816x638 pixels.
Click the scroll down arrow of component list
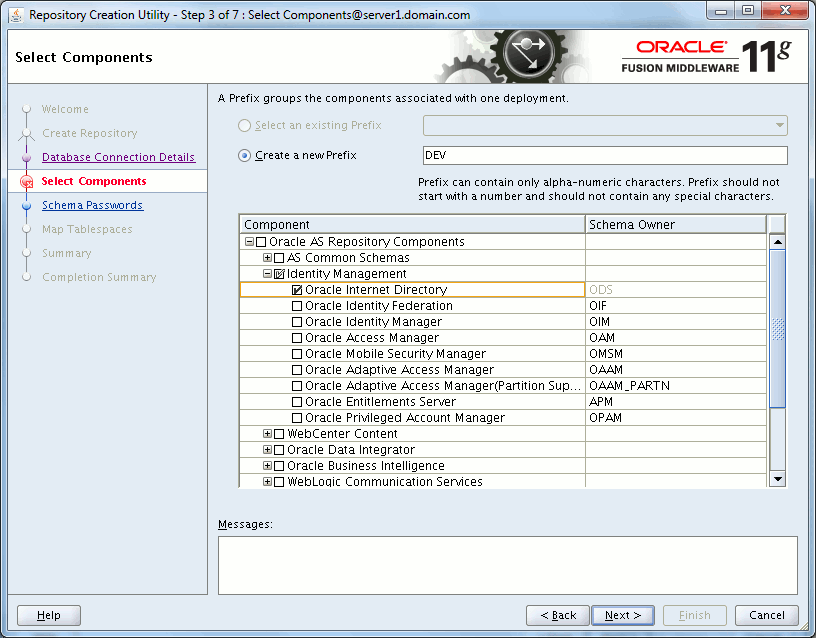tap(777, 479)
